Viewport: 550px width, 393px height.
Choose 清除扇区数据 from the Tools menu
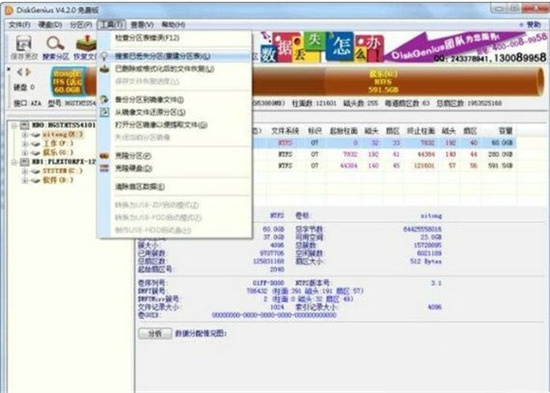click(140, 187)
